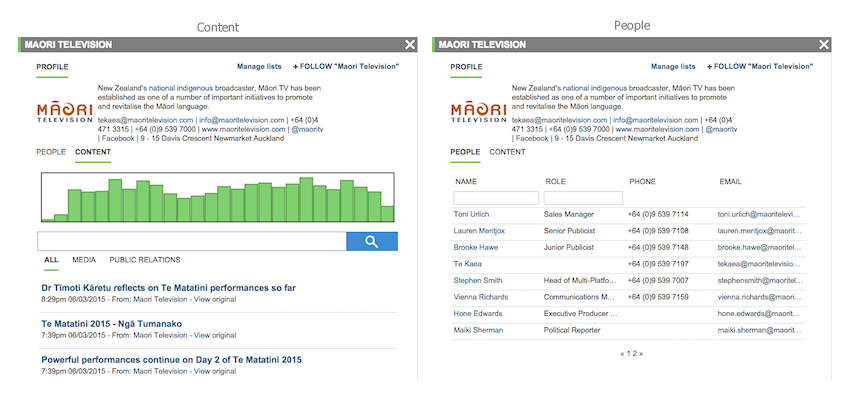This screenshot has height=400, width=850.
Task: Follow Maori Television in Content panel
Action: [x=346, y=67]
